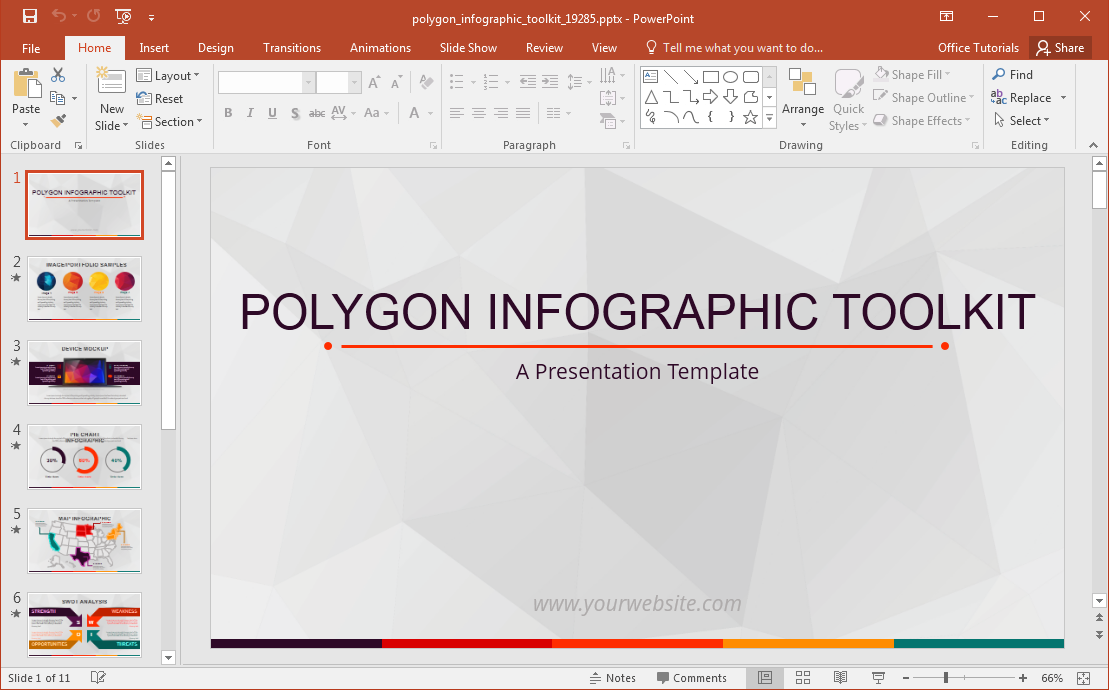The width and height of the screenshot is (1109, 690).
Task: Toggle Italic text formatting
Action: pos(250,113)
